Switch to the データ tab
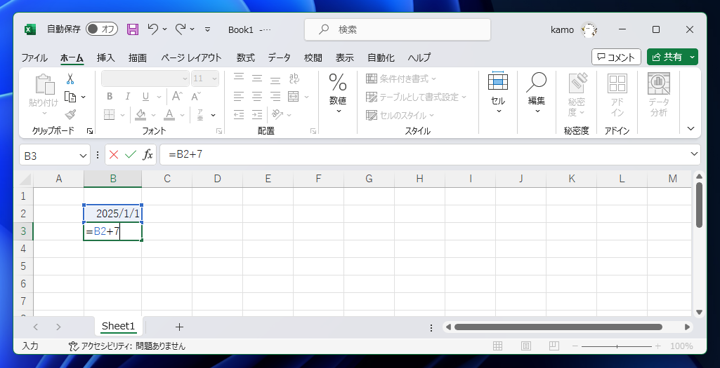720x368 pixels. [x=279, y=58]
